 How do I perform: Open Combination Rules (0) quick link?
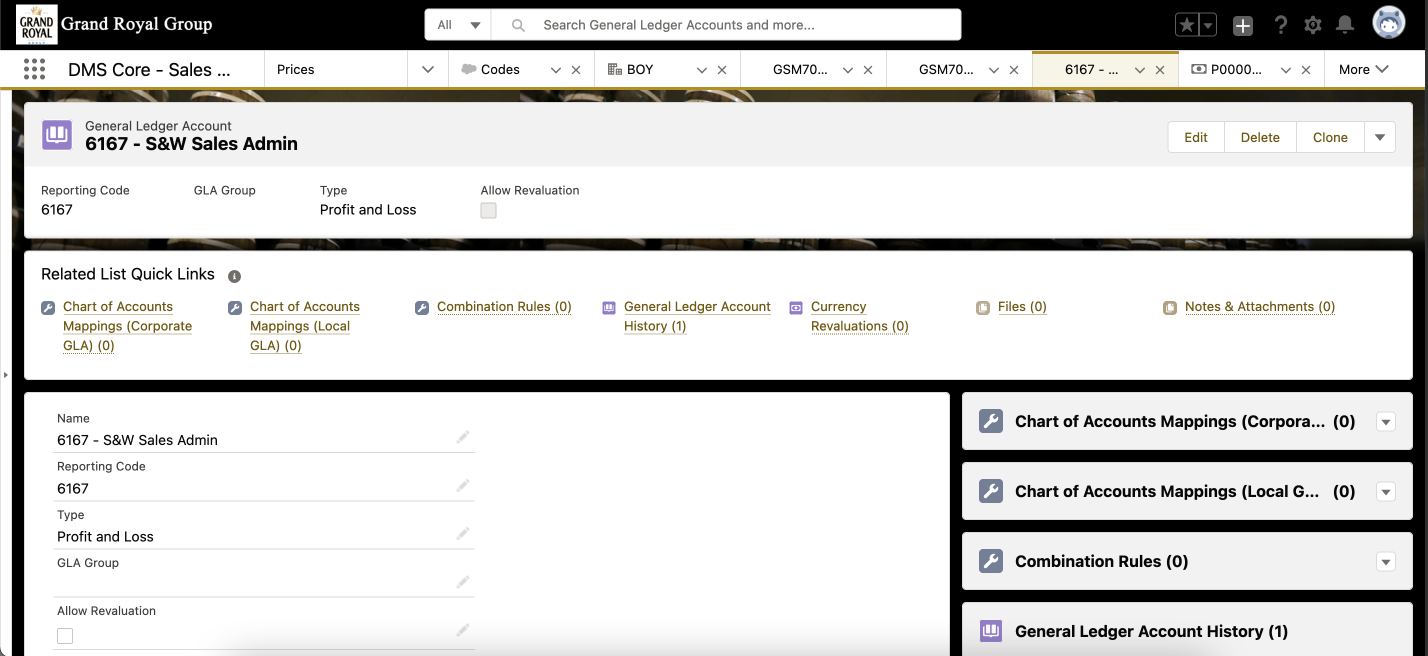[504, 307]
